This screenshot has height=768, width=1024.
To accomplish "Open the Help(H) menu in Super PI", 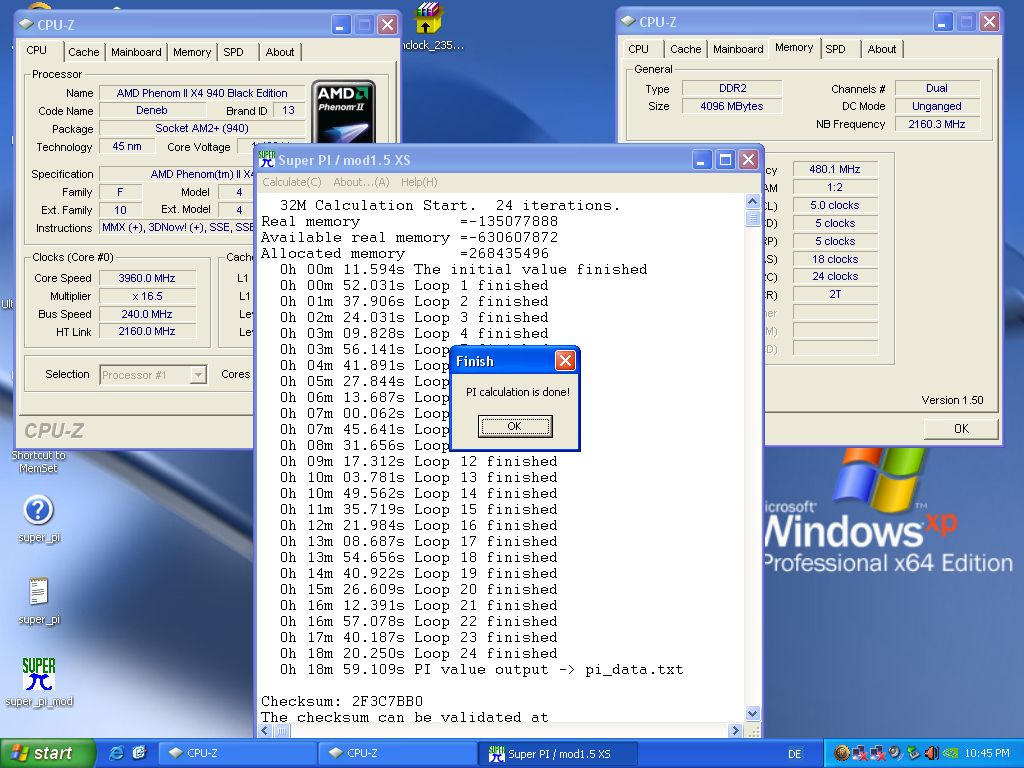I will 419,182.
